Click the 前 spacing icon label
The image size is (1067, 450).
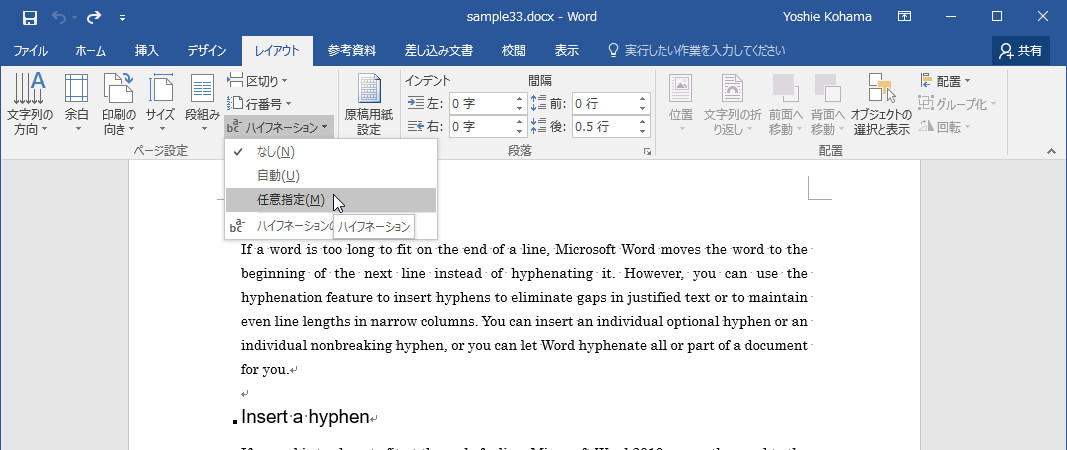point(548,103)
